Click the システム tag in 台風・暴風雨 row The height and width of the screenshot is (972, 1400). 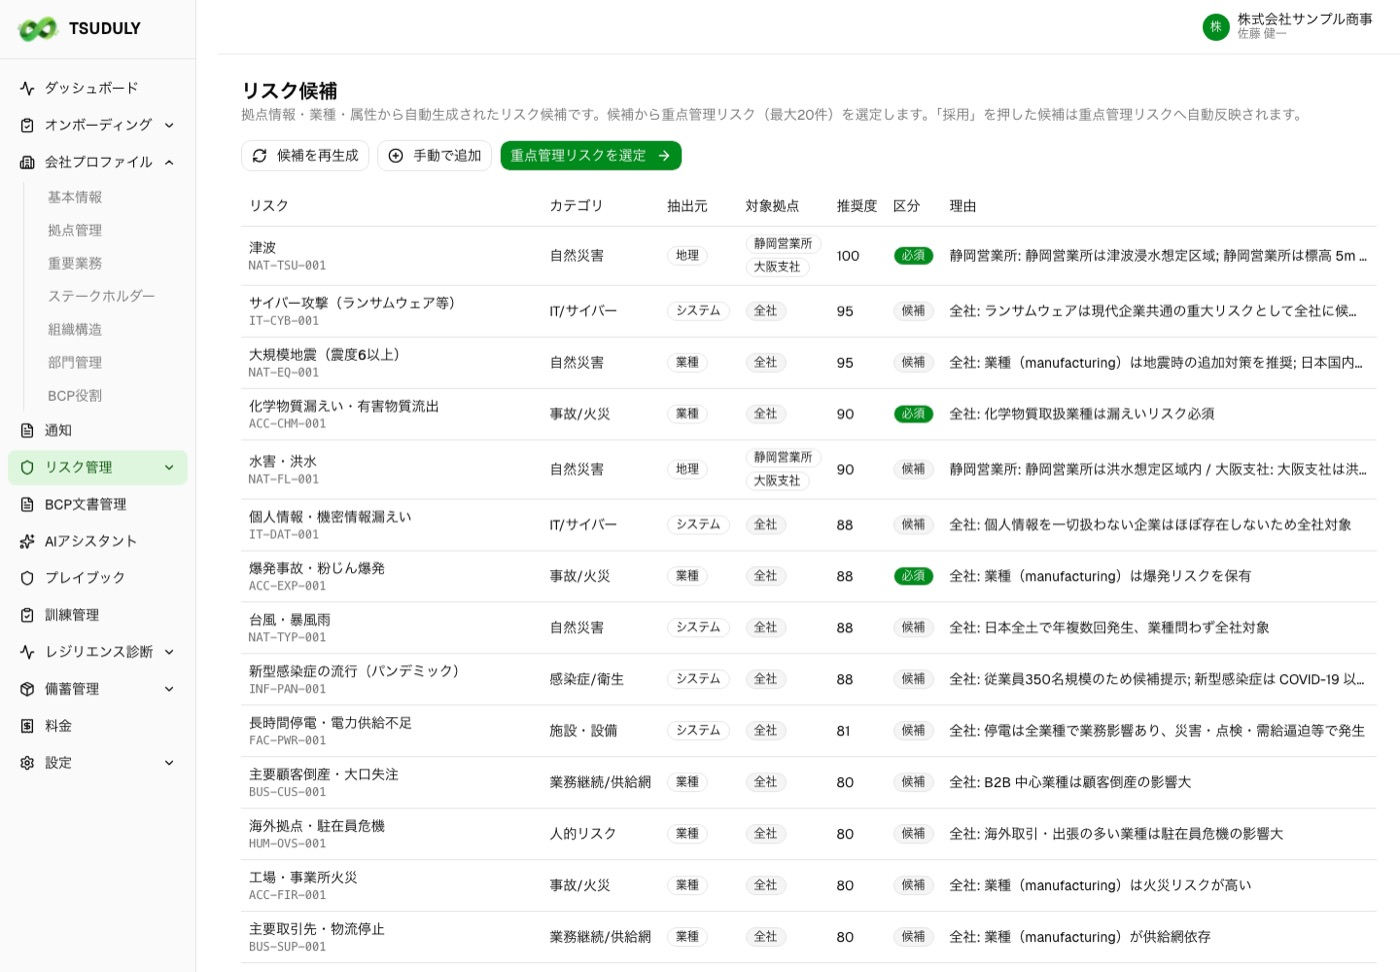tap(698, 628)
